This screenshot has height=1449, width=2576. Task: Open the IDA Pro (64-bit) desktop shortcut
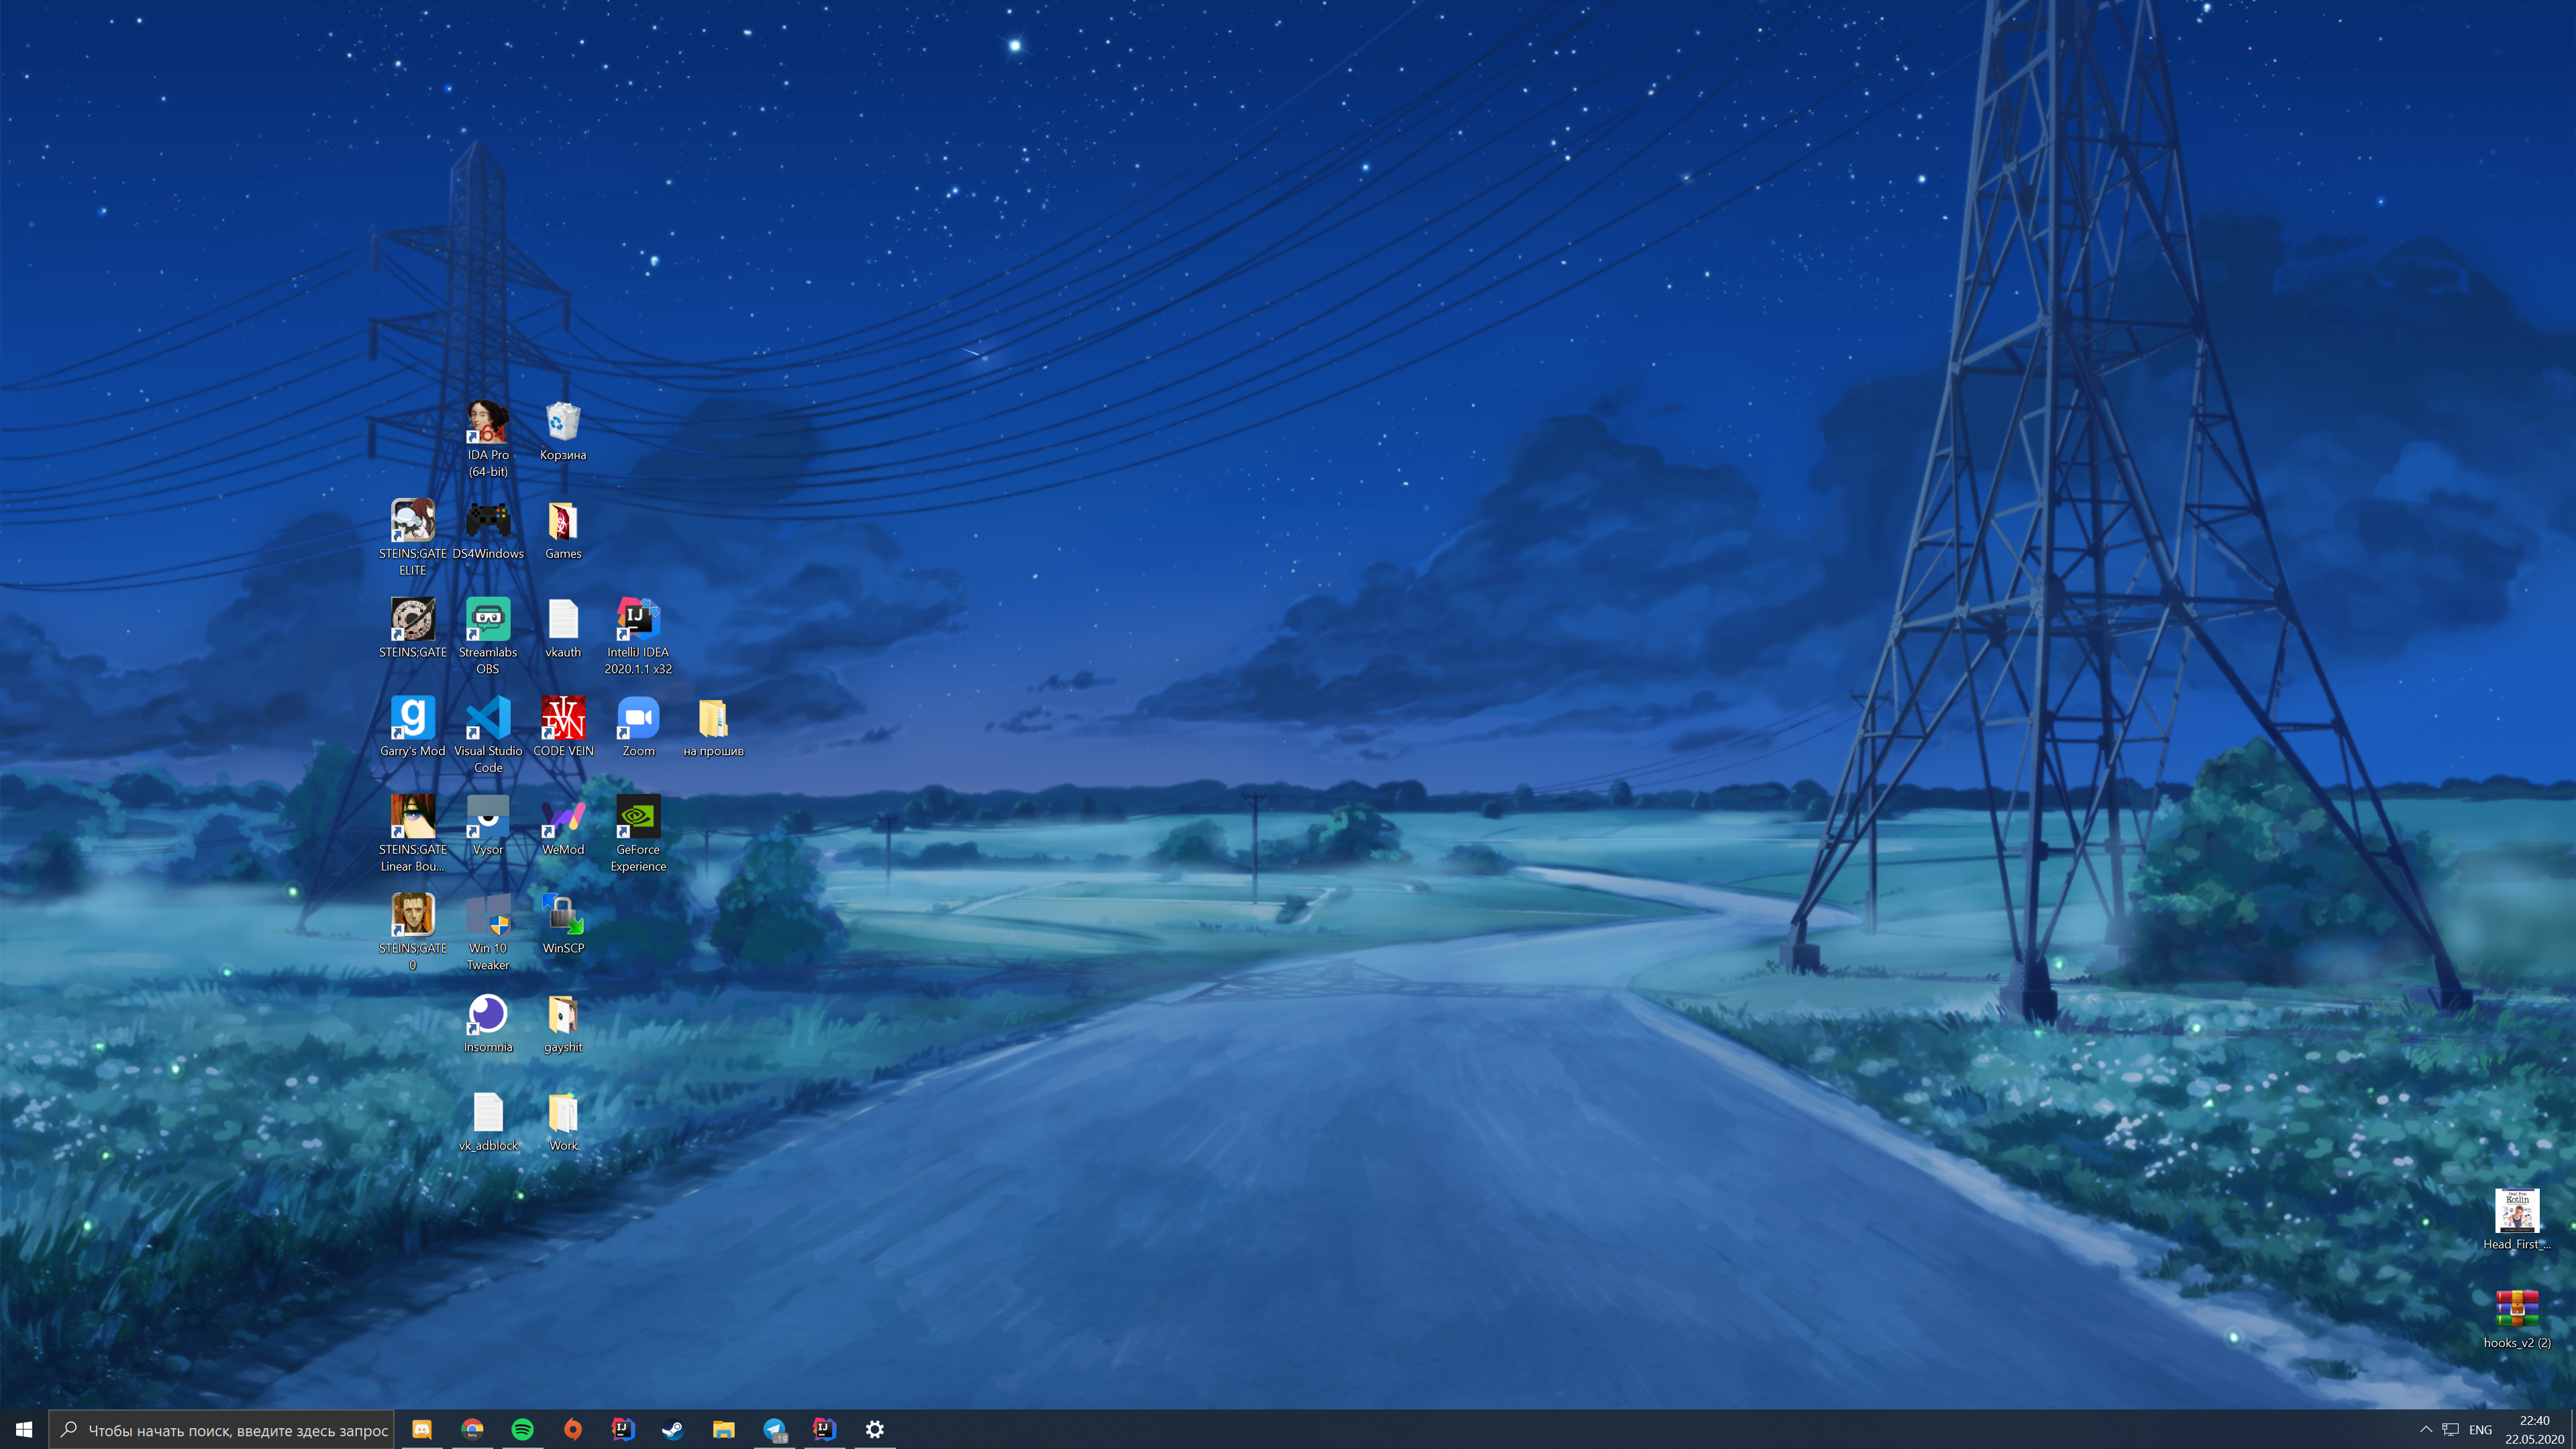coord(488,439)
